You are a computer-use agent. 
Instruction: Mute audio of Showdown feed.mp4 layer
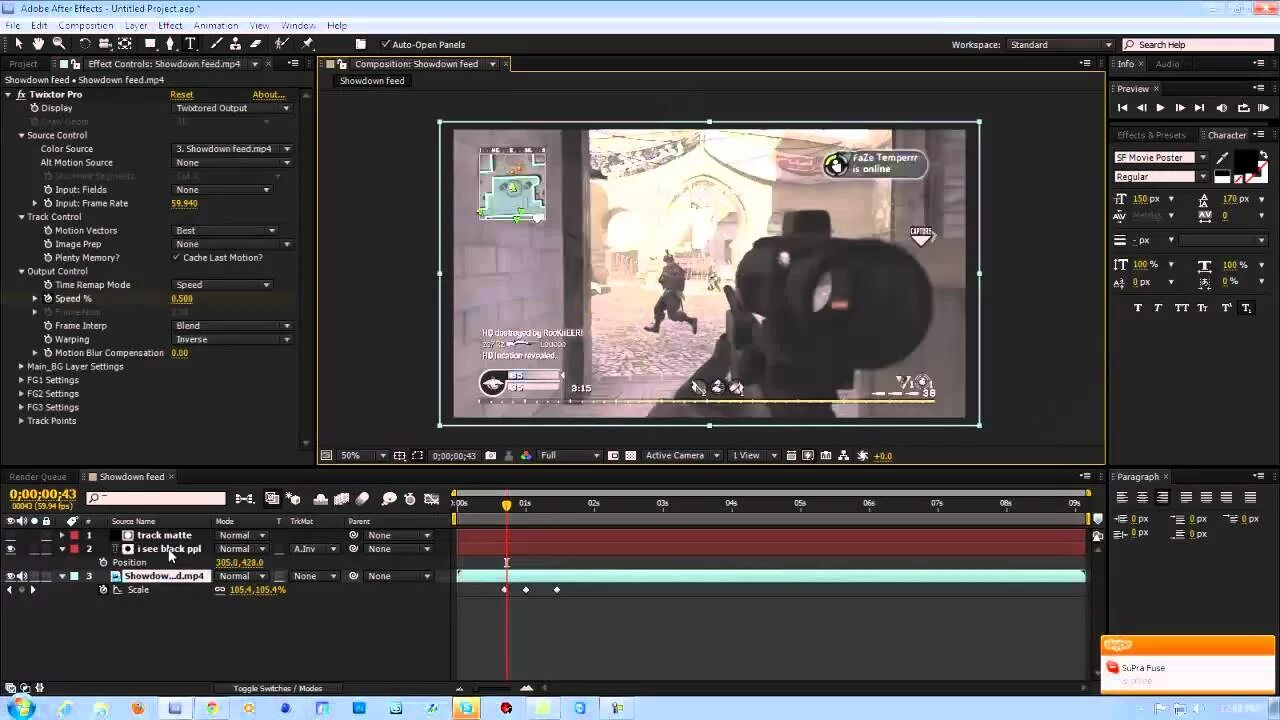tap(22, 576)
